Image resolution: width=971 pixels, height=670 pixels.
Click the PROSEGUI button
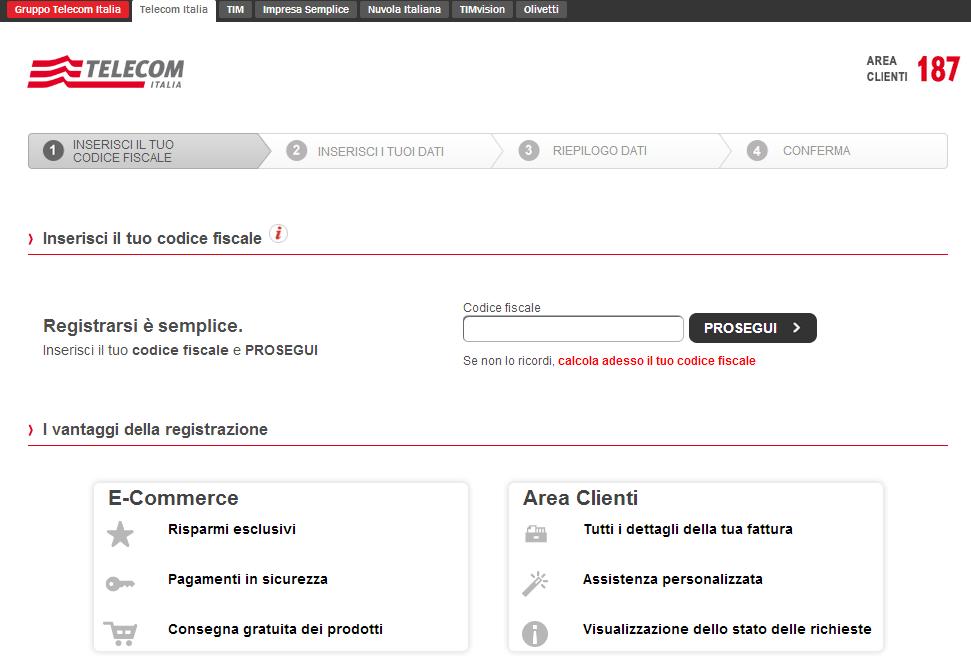point(752,328)
